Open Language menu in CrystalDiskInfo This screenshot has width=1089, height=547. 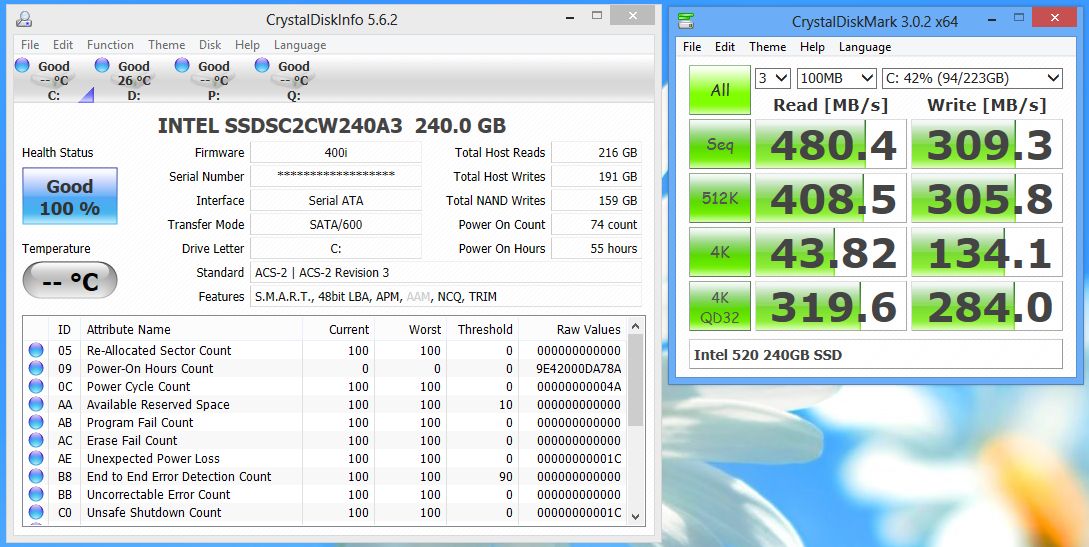[x=300, y=44]
